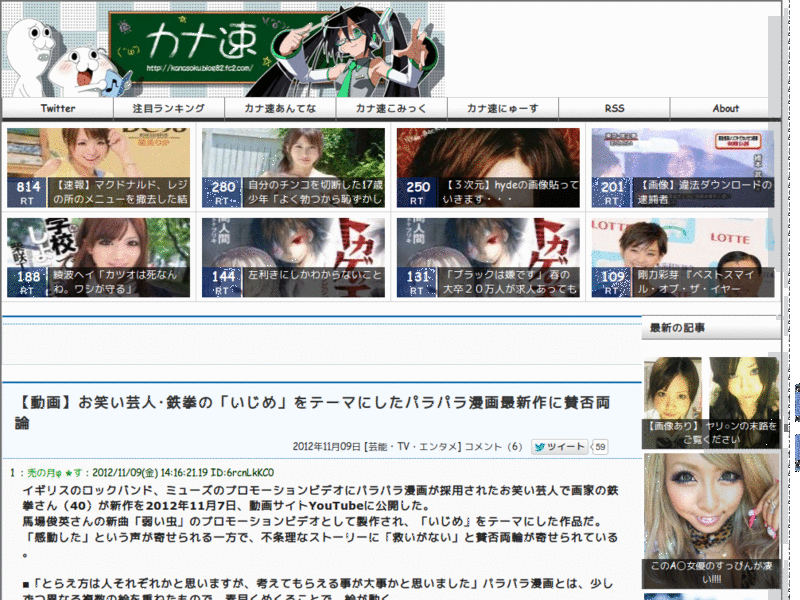The image size is (800, 600).
Task: Open the 250 RT hyde画像 article thumbnail
Action: [488, 168]
